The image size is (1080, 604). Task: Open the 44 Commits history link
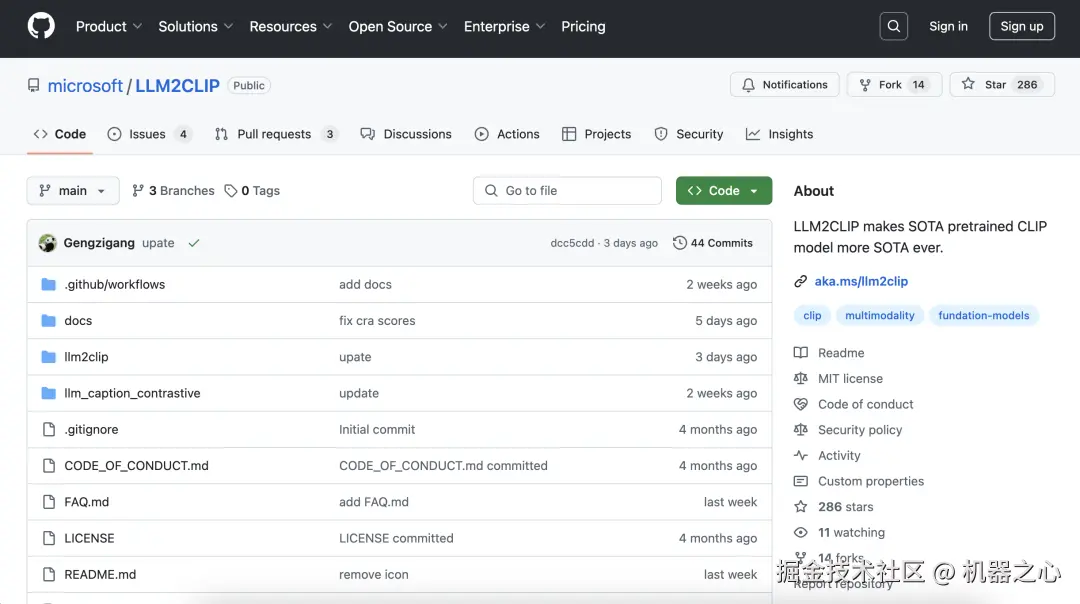[713, 243]
